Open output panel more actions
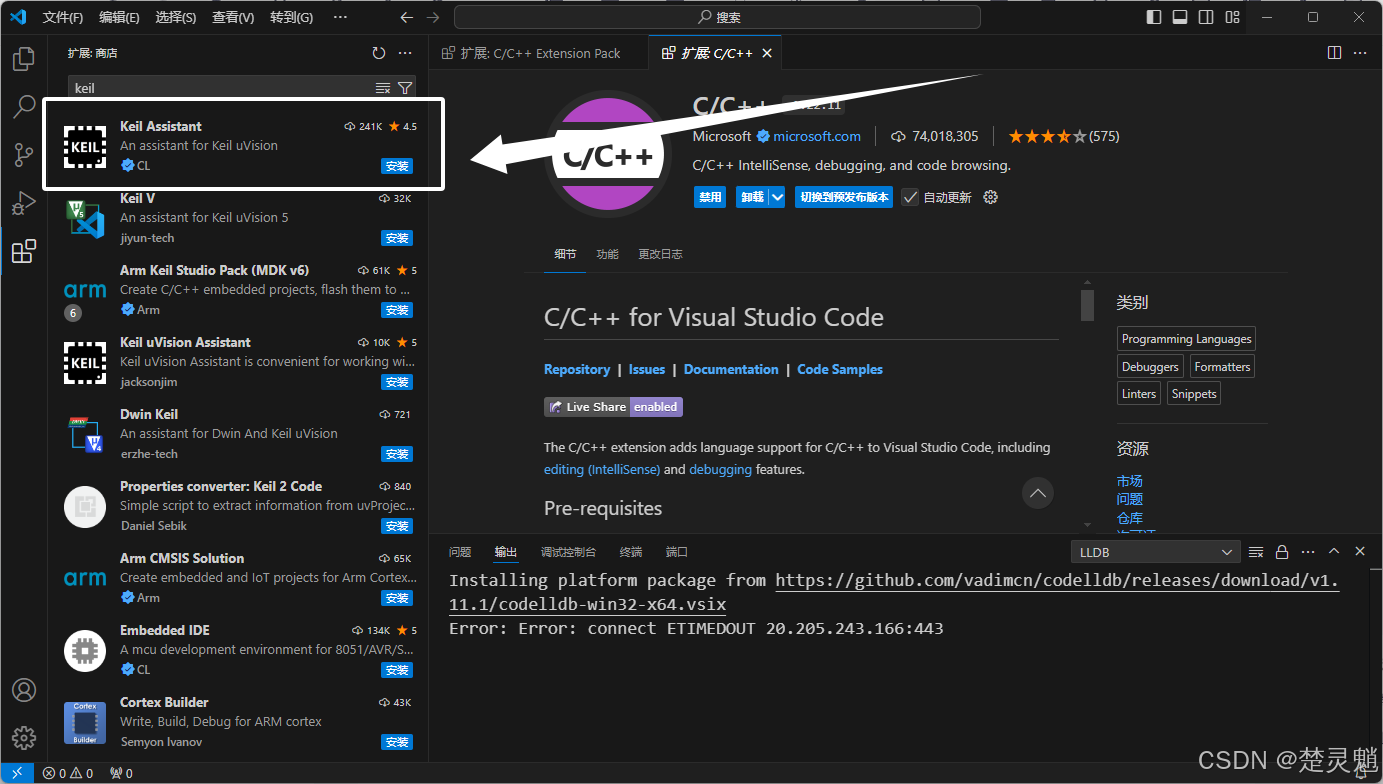Image resolution: width=1383 pixels, height=784 pixels. point(1308,551)
